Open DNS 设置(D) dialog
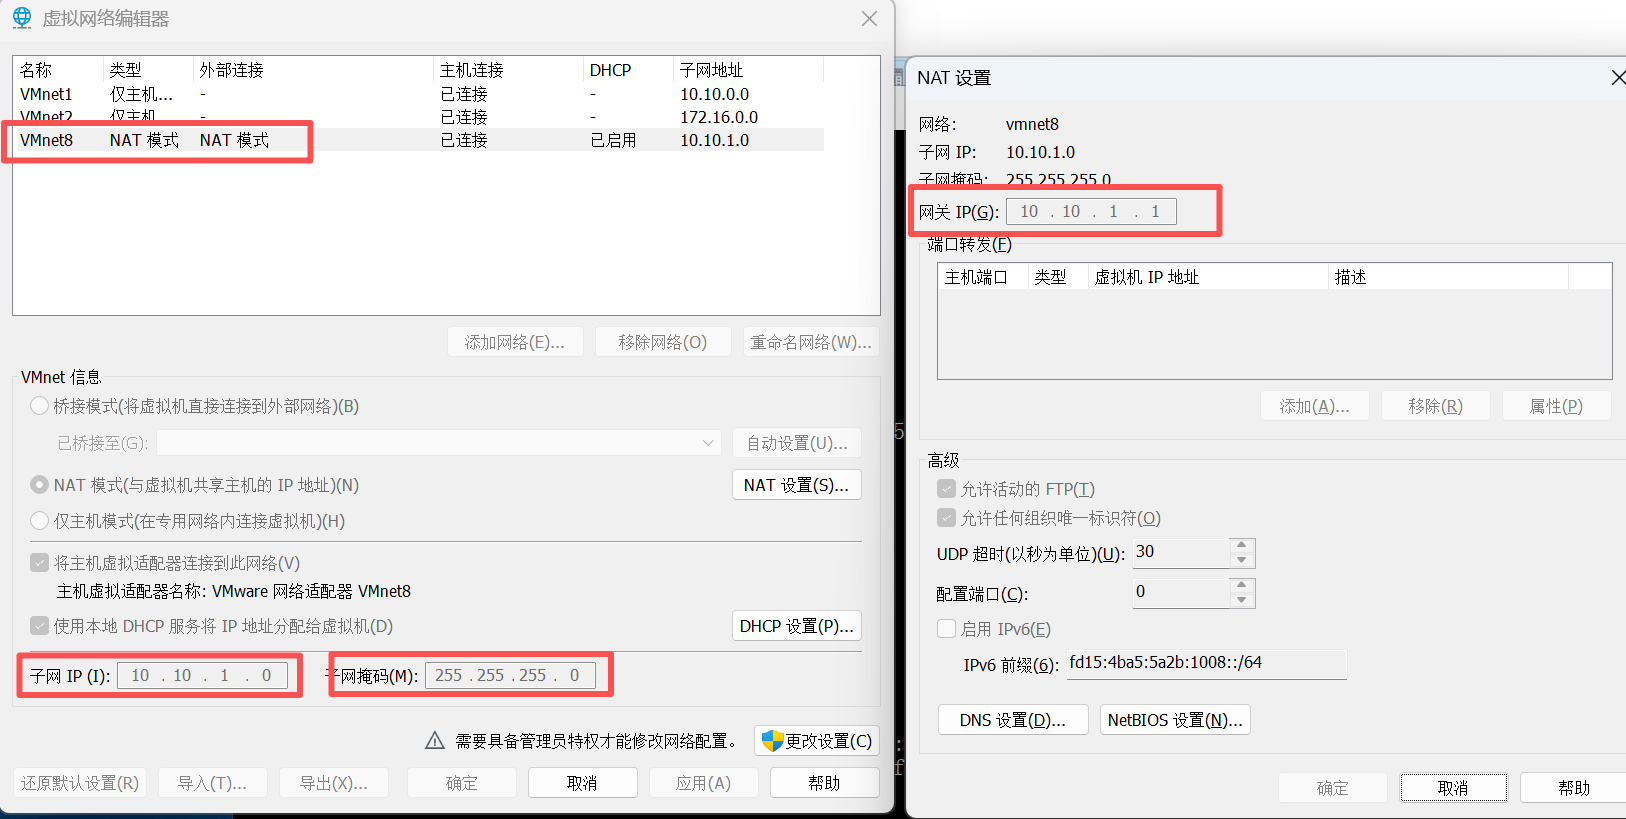Screen dimensions: 1626x819 click(1013, 720)
